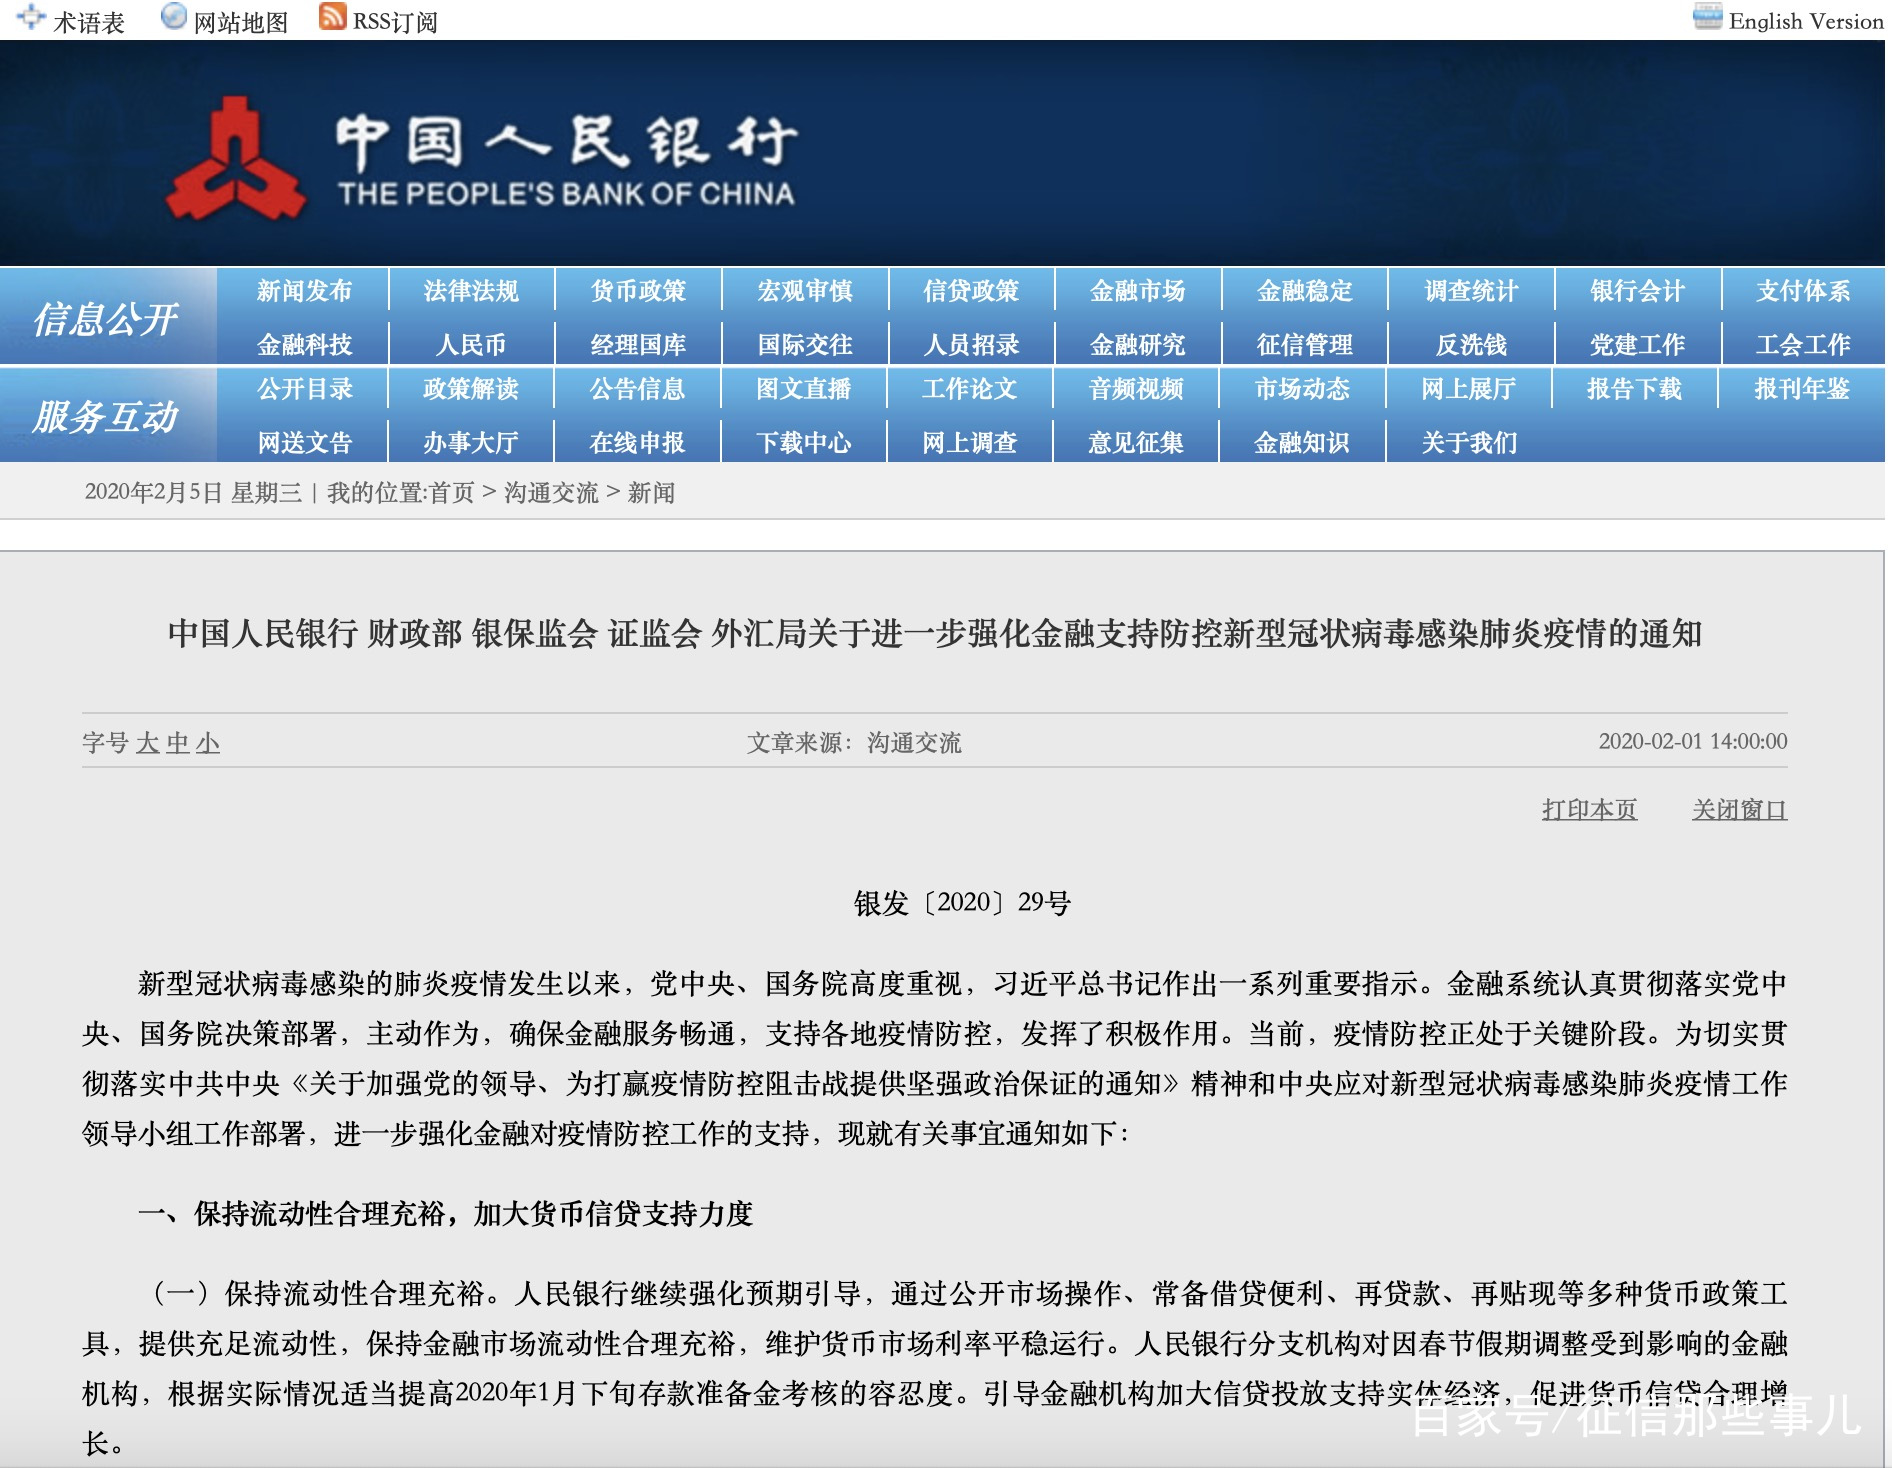Open 征信管理 menu item
This screenshot has width=1892, height=1468.
tap(1305, 345)
